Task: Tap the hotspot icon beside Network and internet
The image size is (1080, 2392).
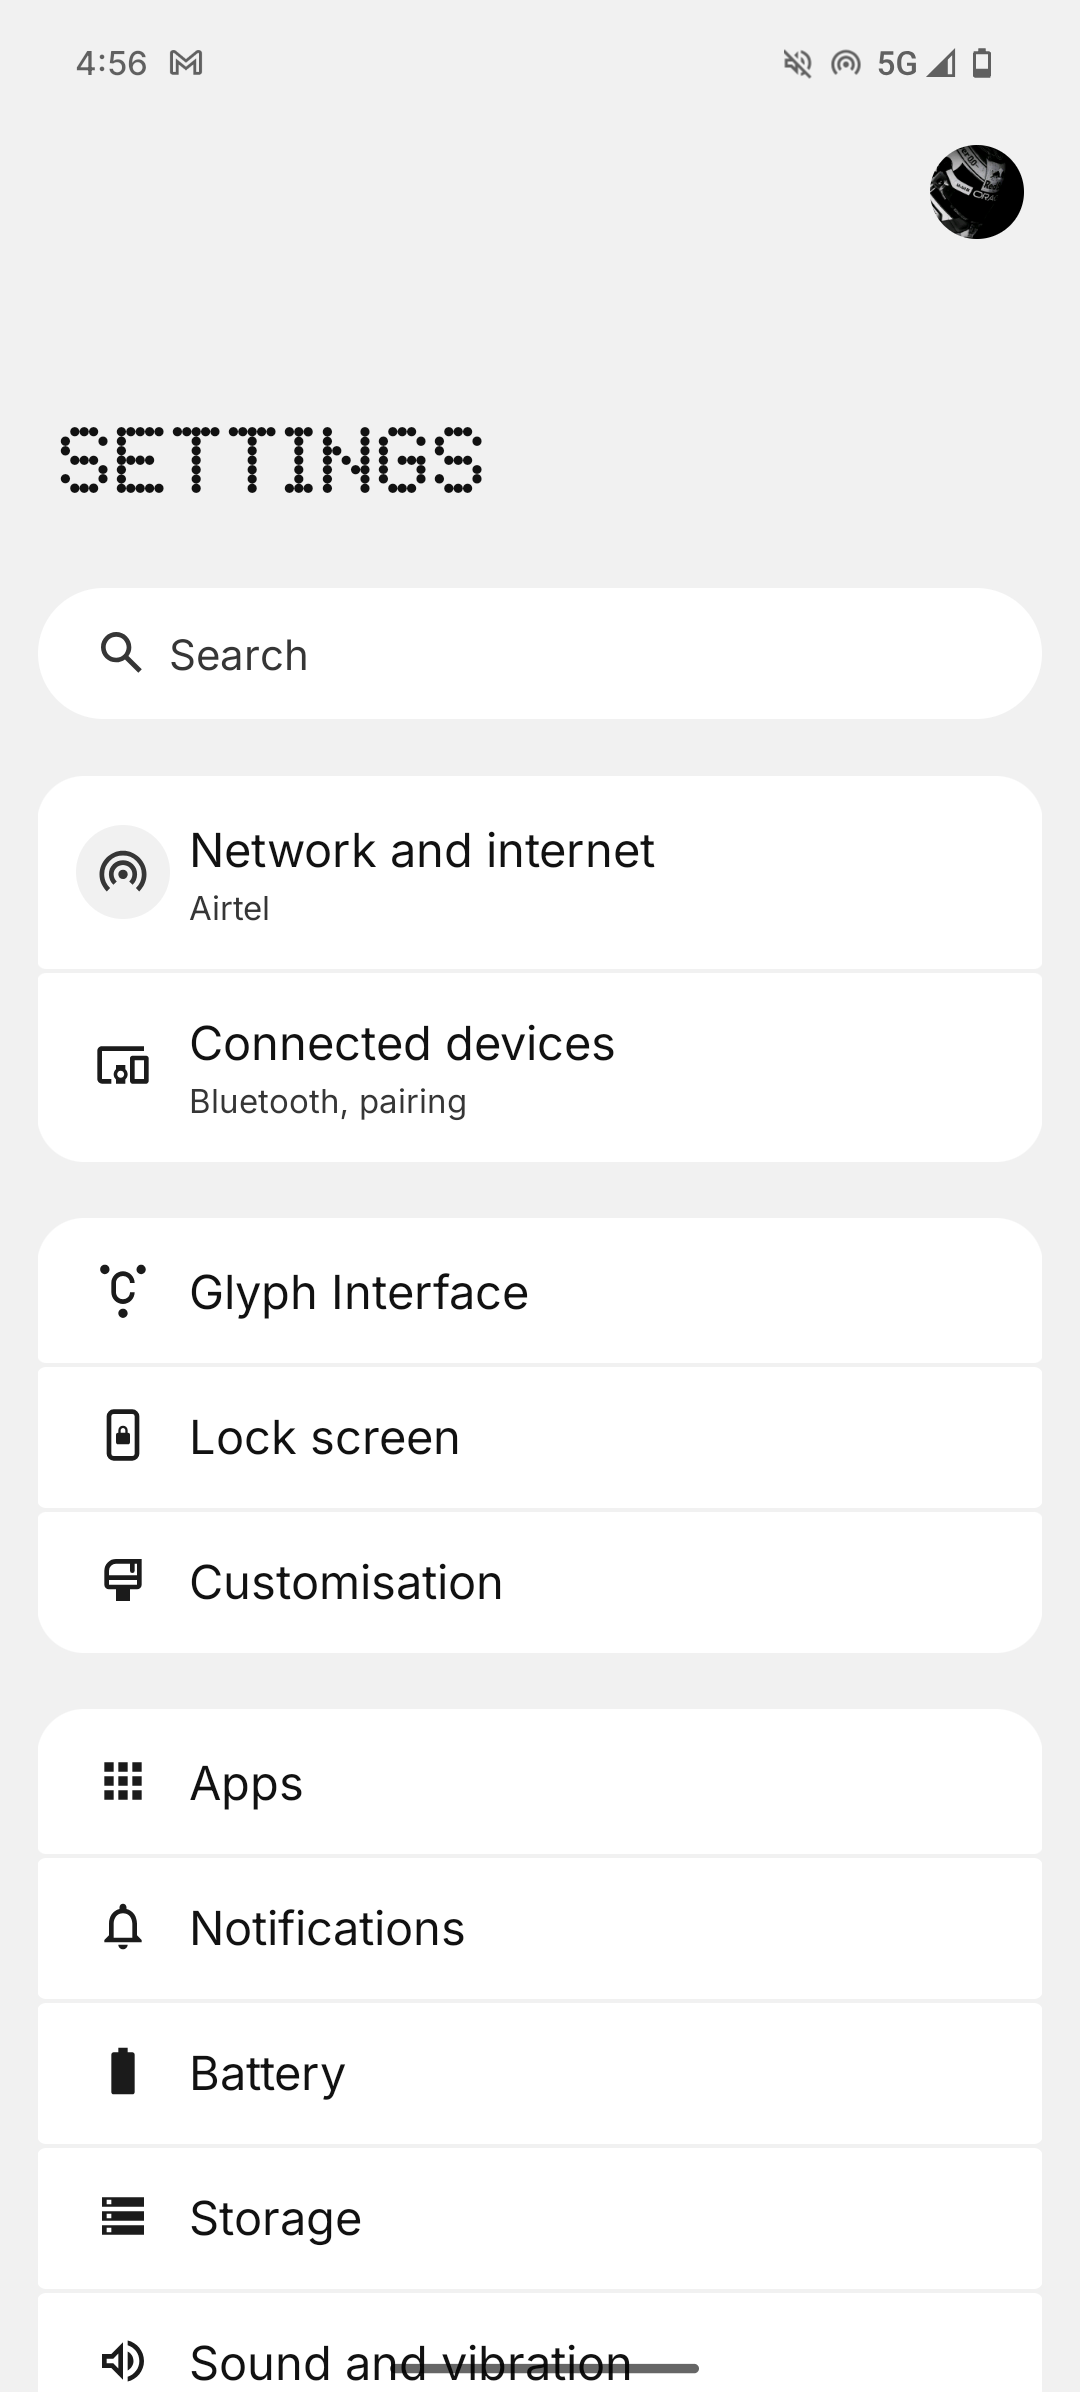Action: pos(123,872)
